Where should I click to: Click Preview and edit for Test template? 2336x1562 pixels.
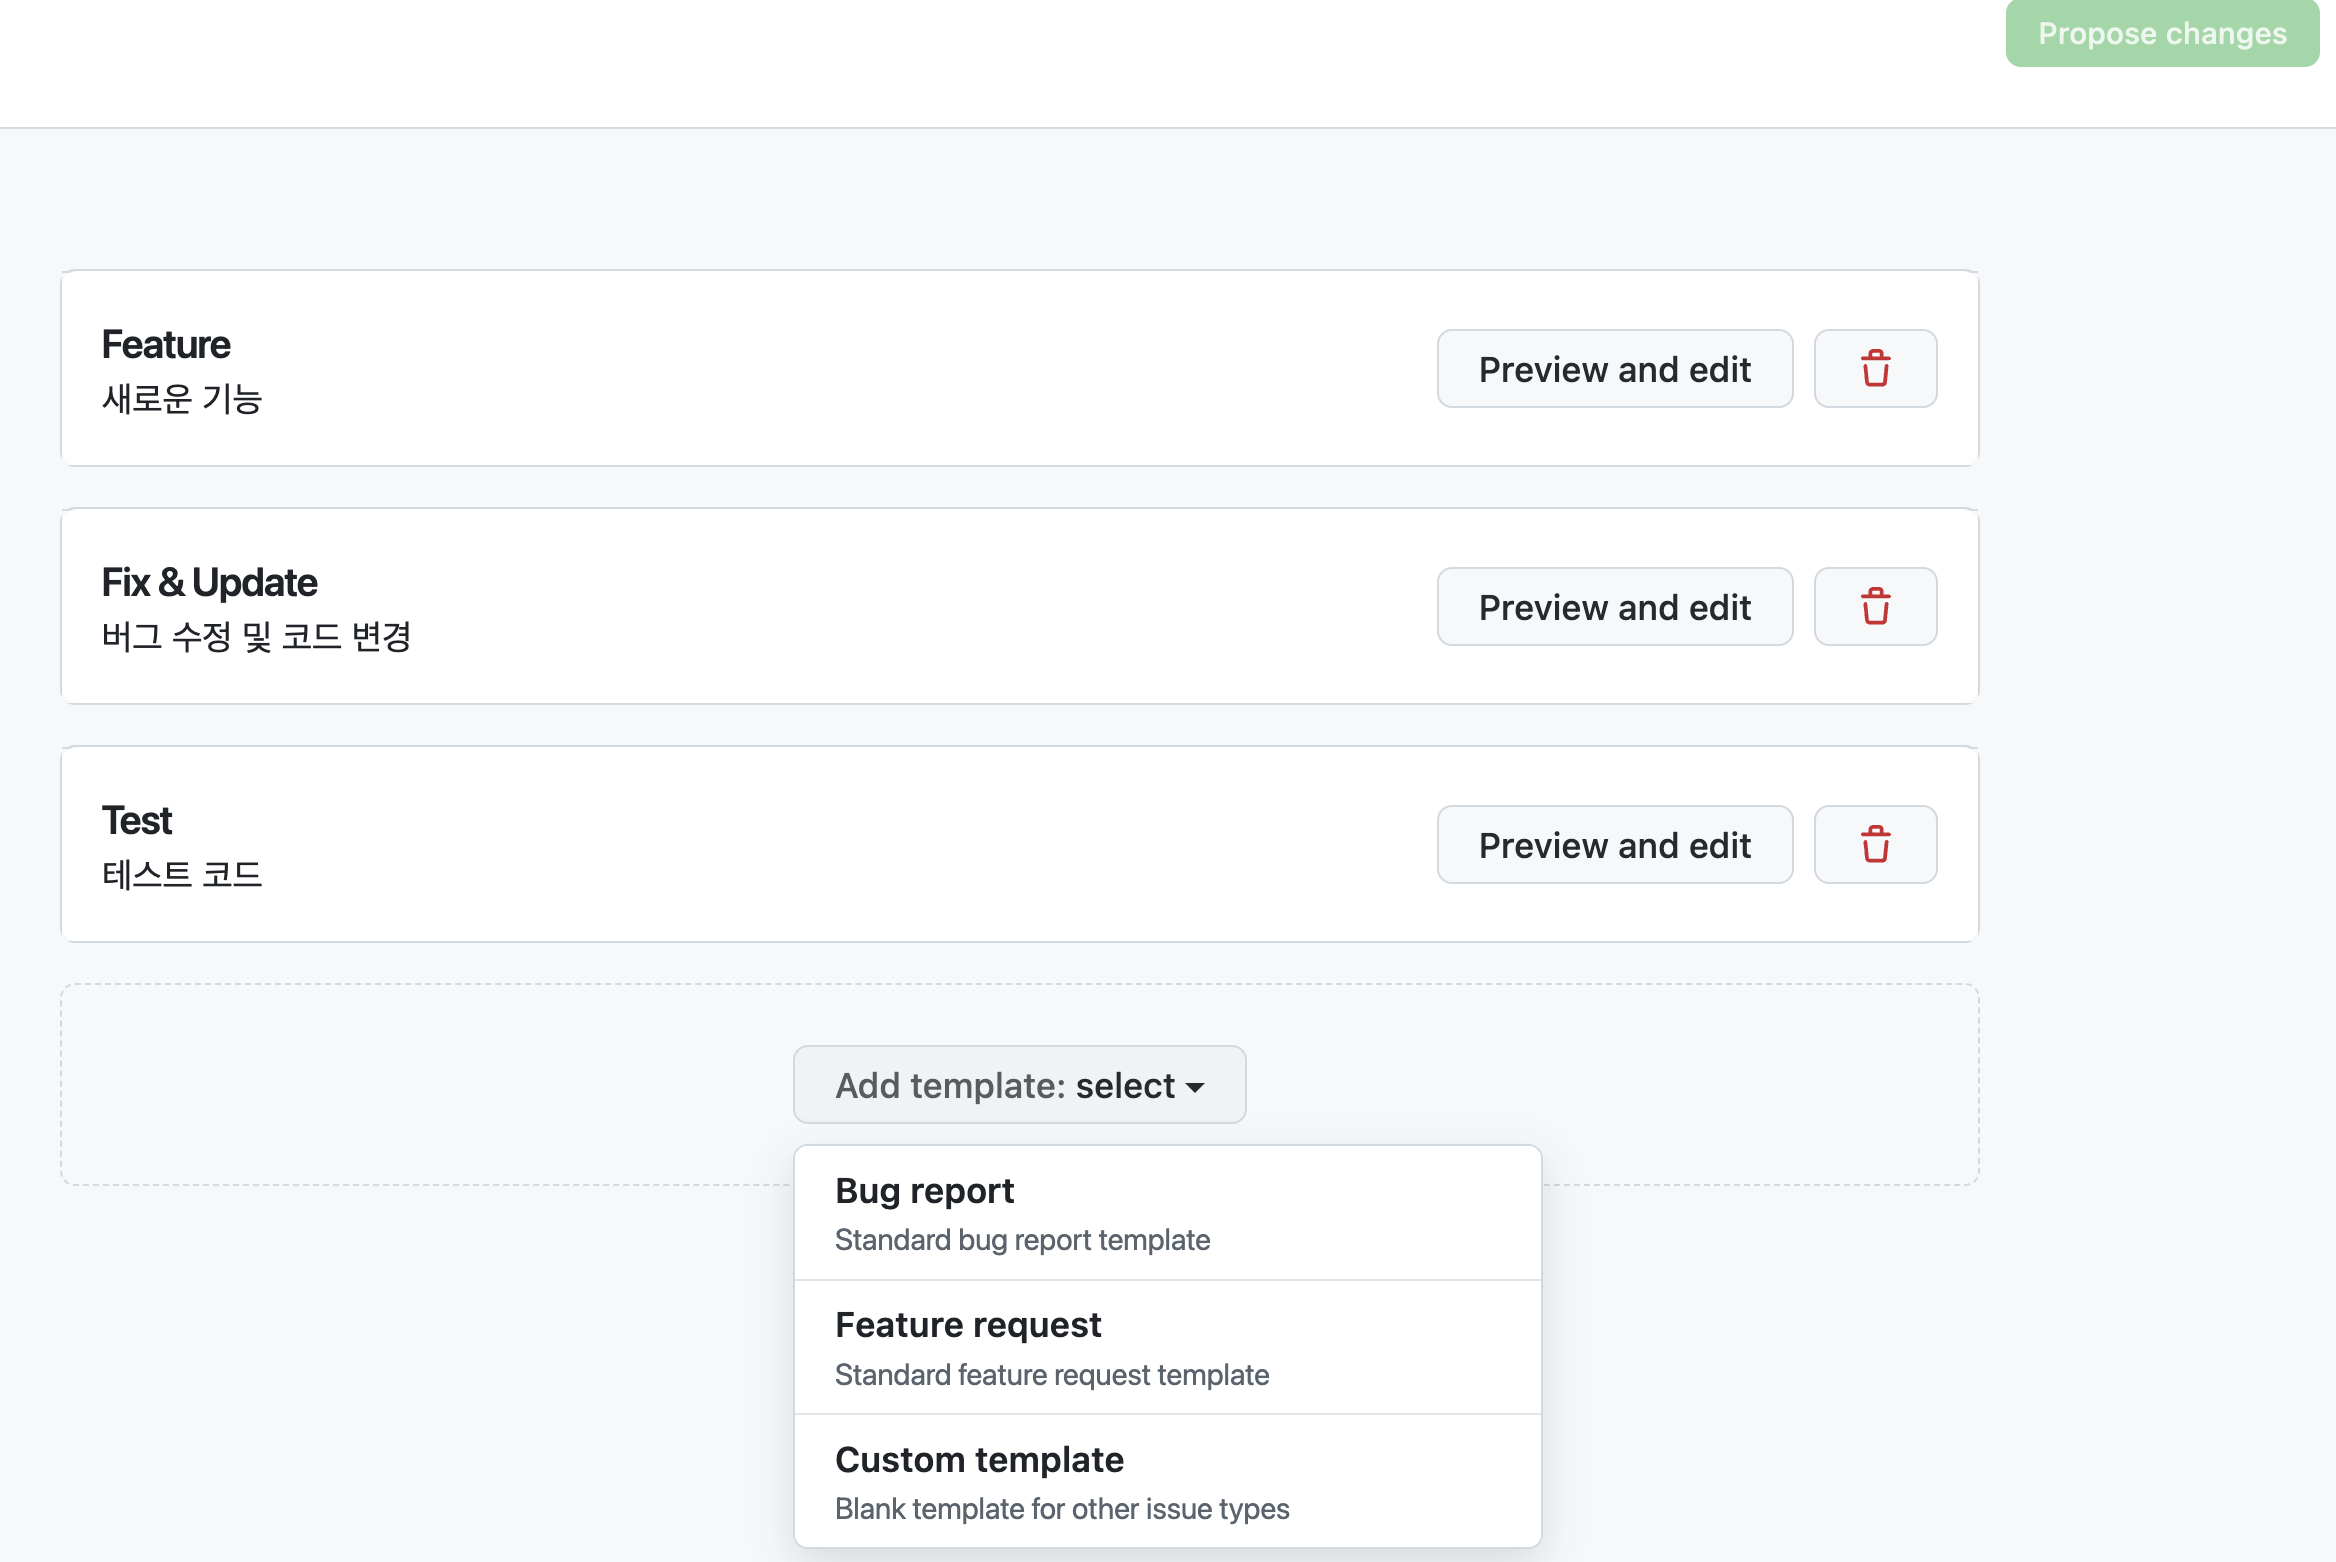click(x=1614, y=845)
